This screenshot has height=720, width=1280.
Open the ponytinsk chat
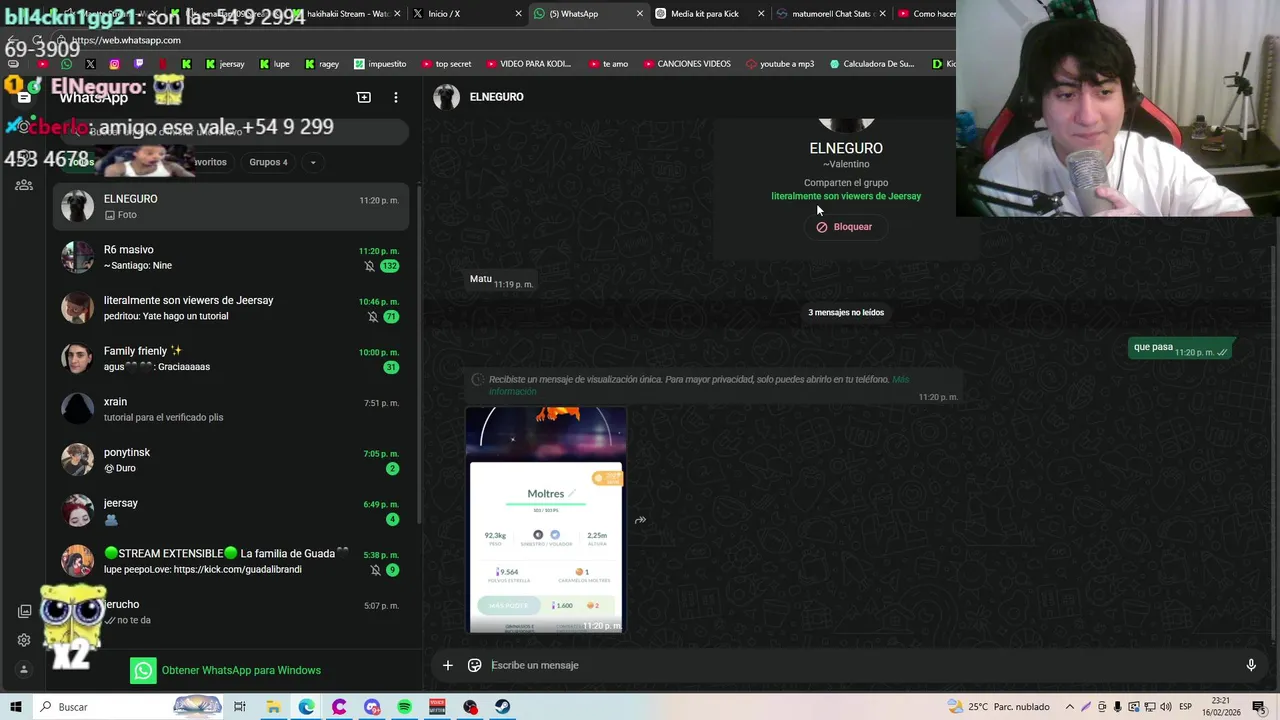231,460
